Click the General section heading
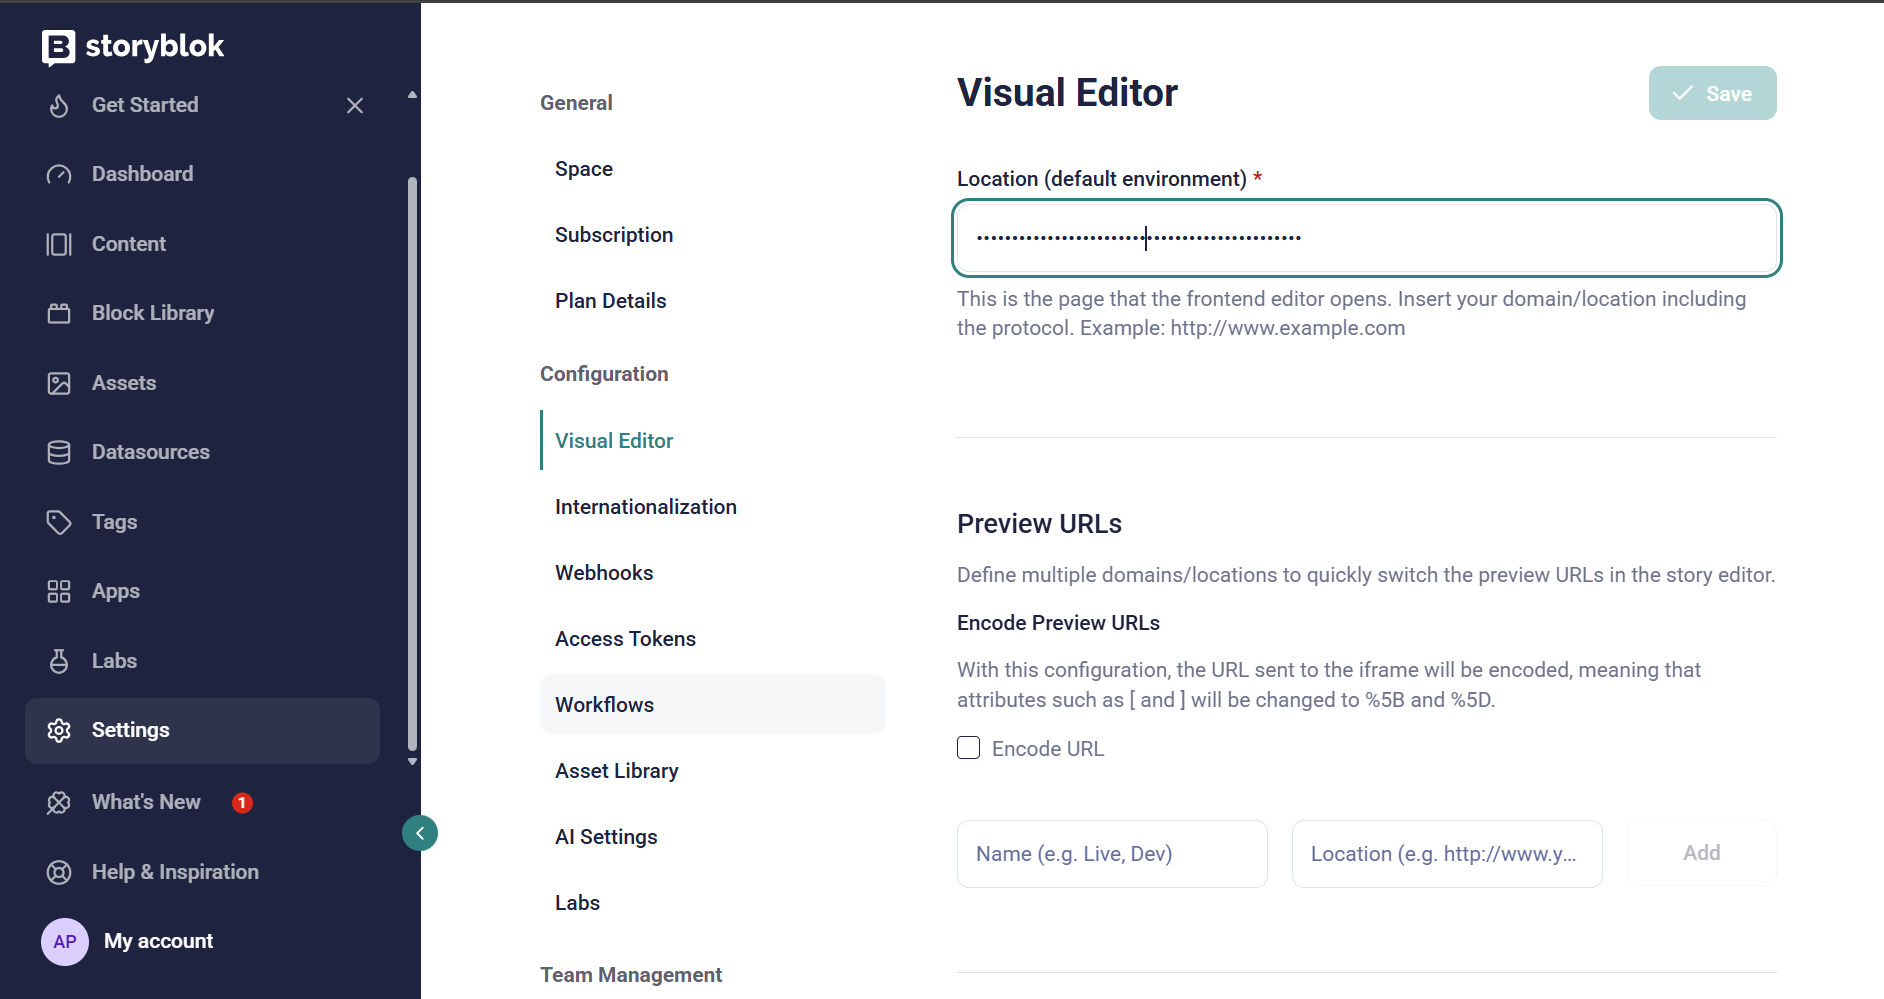The width and height of the screenshot is (1884, 999). click(x=576, y=103)
